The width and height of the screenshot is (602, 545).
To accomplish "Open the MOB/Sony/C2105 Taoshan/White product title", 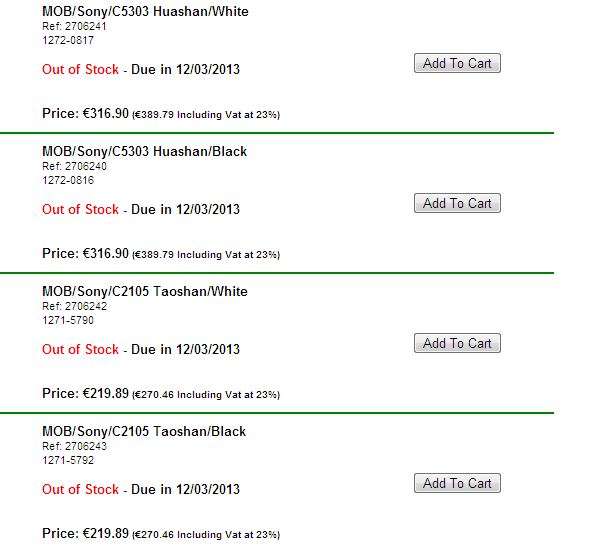I will [x=145, y=291].
